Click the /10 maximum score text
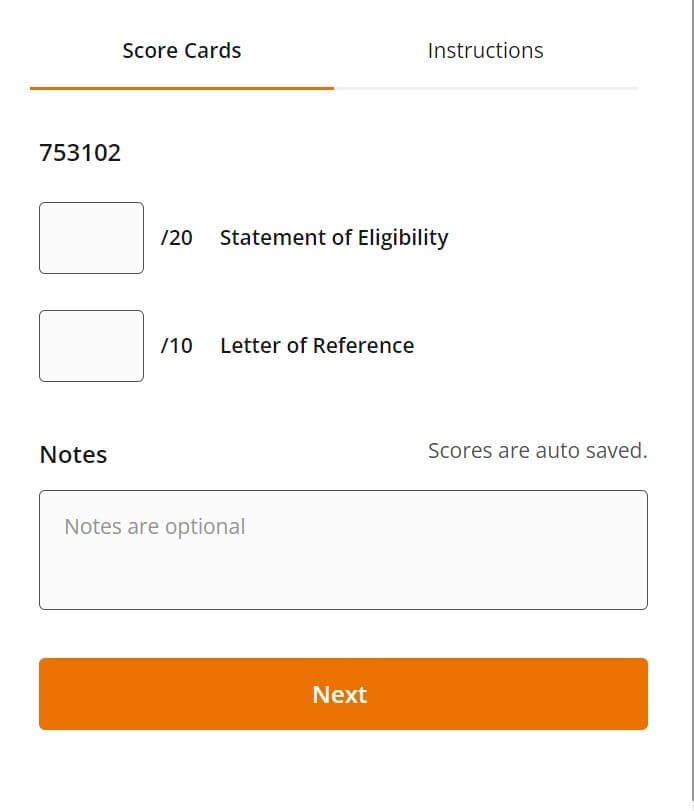The height and width of the screenshot is (811, 694). (x=177, y=346)
